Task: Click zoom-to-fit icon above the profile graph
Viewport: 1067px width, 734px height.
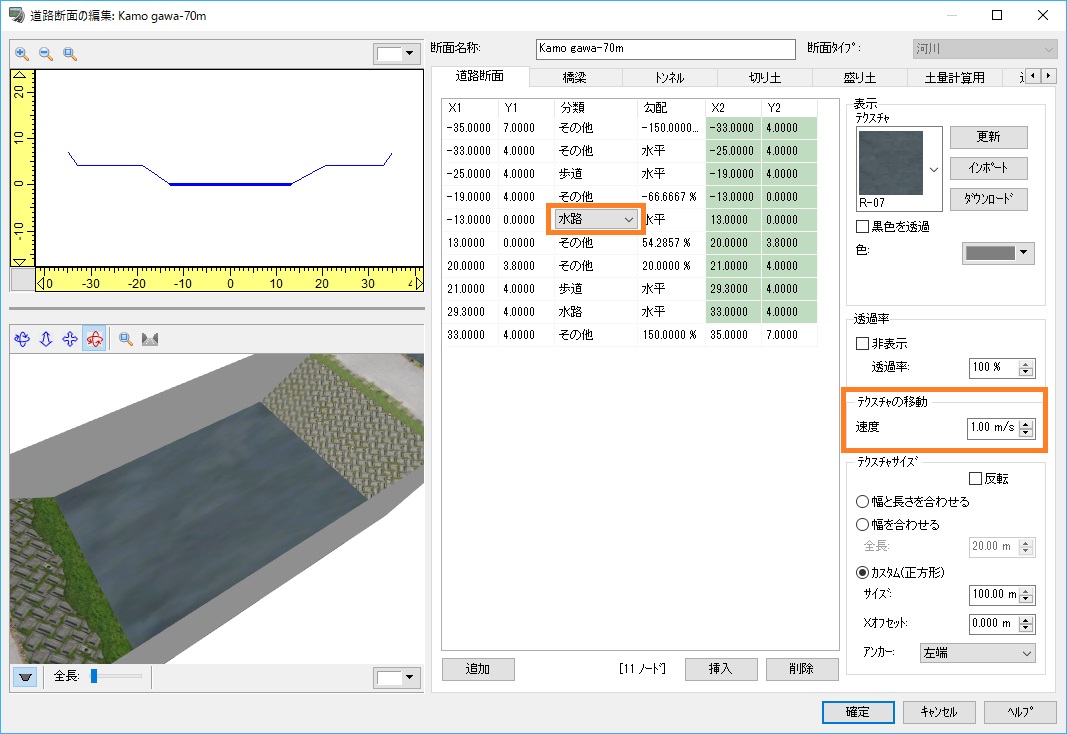Action: (70, 54)
